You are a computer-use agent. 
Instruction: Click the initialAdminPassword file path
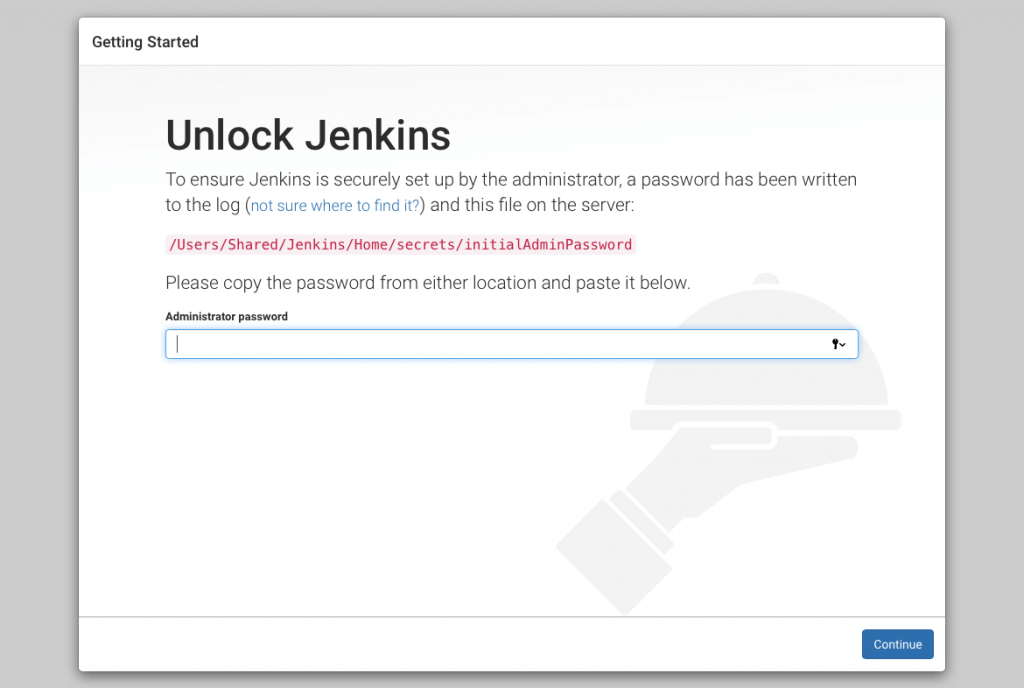[x=400, y=244]
